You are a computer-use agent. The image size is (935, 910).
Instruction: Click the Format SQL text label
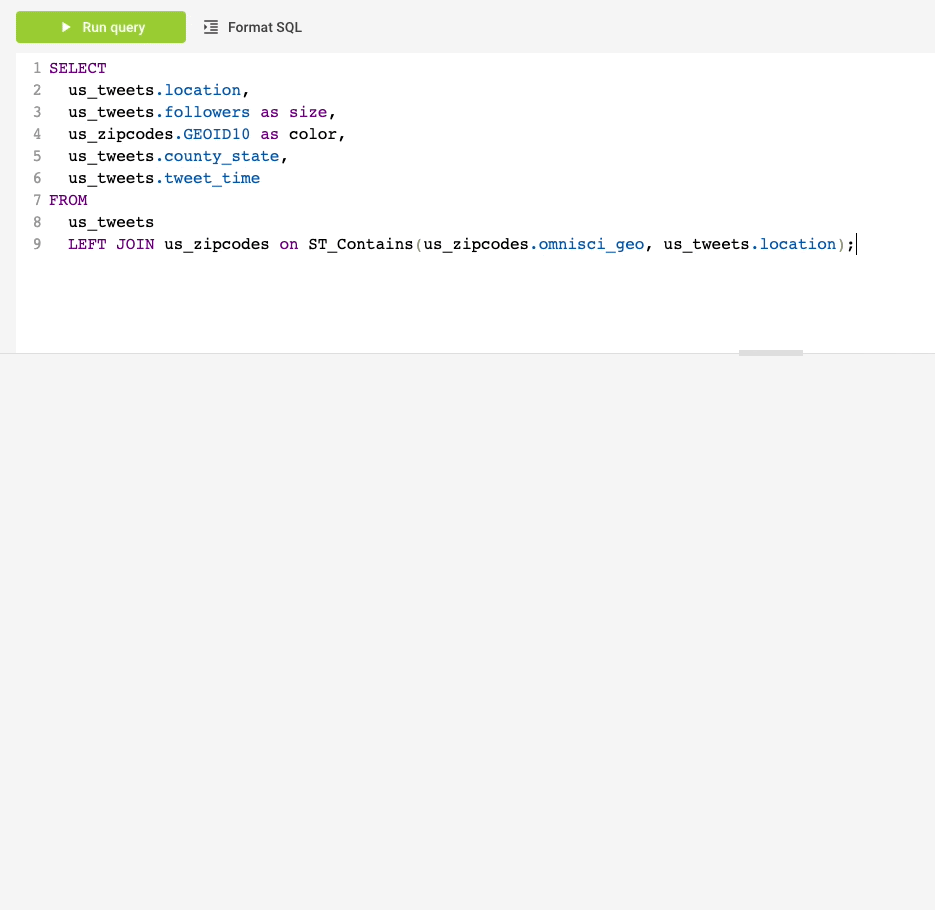[265, 27]
